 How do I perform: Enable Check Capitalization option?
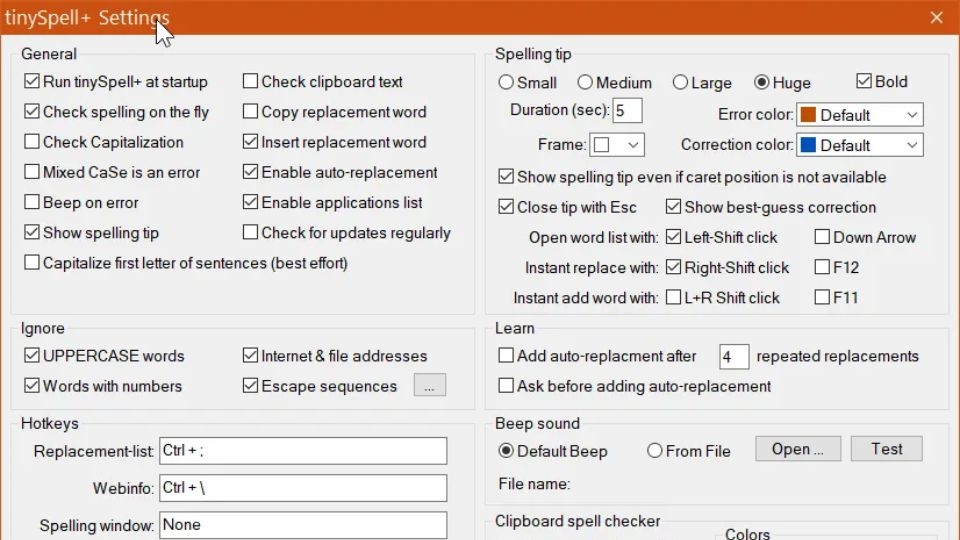coord(32,141)
